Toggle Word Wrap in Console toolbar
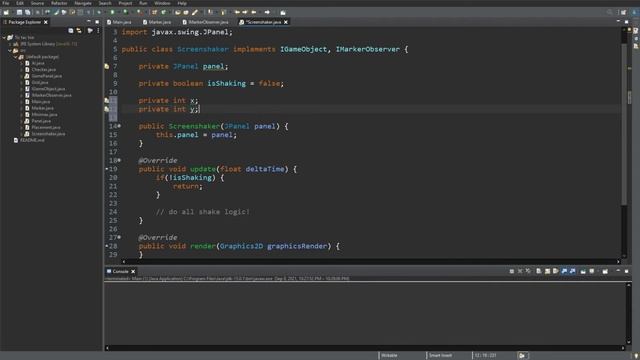Viewport: 640px width, 360px height. (556, 271)
